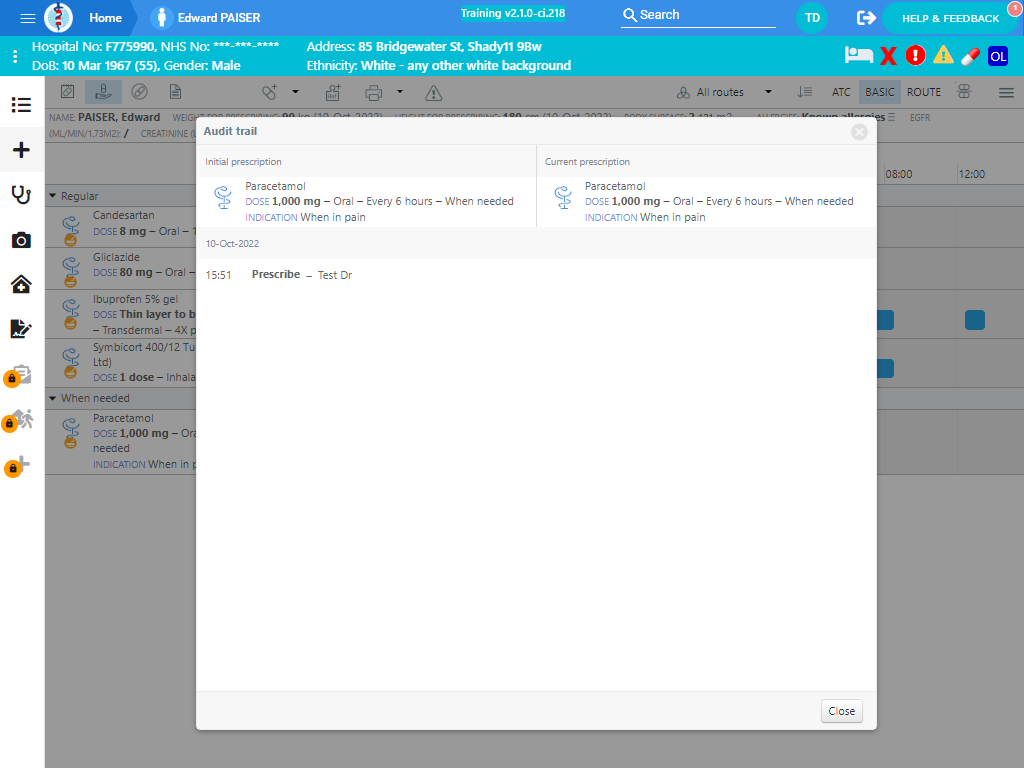This screenshot has height=768, width=1024.
Task: Switch to ATC grouping
Action: [x=841, y=92]
